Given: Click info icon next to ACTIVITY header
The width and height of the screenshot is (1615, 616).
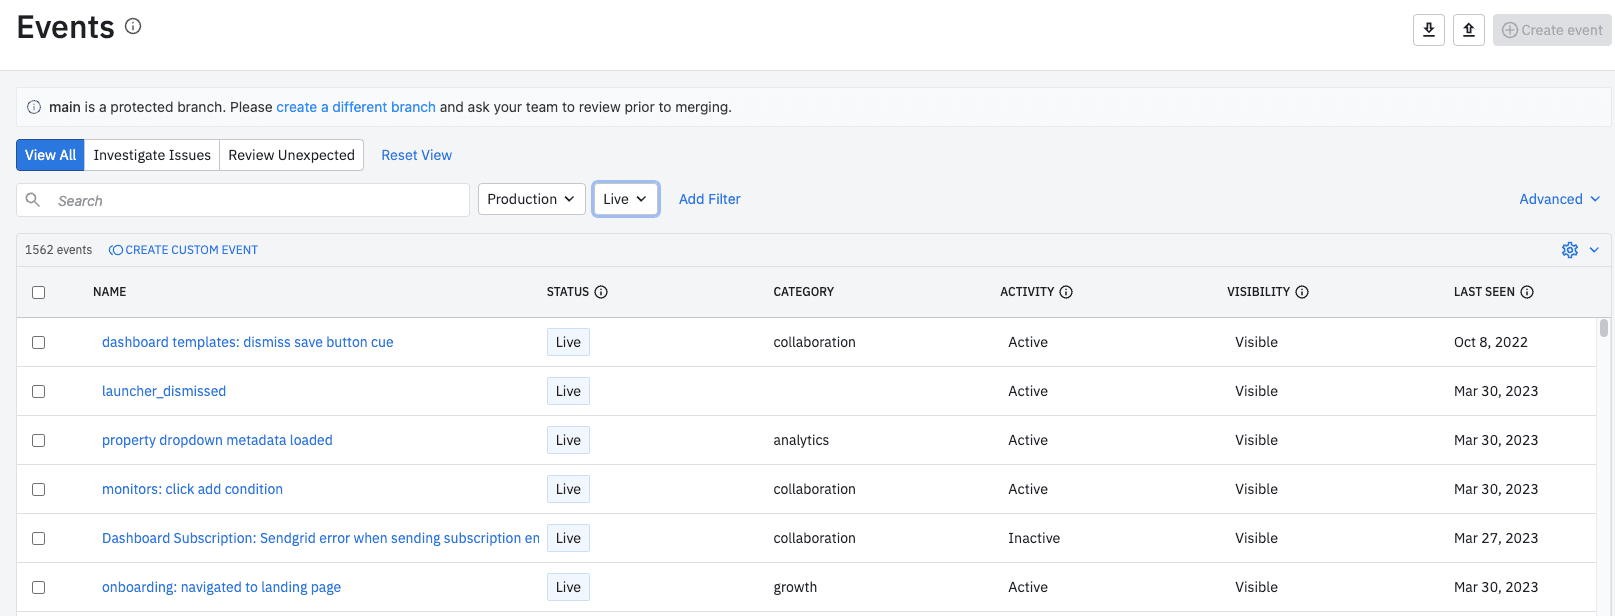Looking at the screenshot, I should coord(1066,292).
